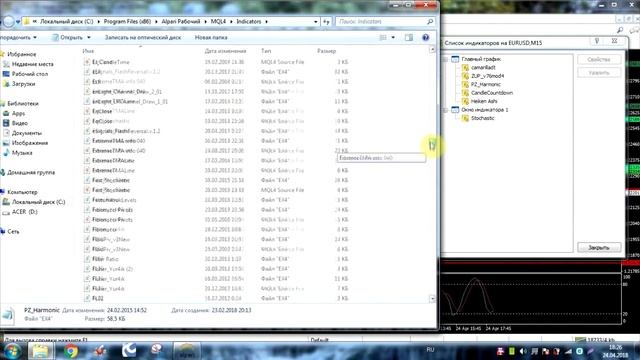Select Локальный диск (C:) in the breadcrumb
Image resolution: width=640 pixels, height=360 pixels.
(67, 22)
